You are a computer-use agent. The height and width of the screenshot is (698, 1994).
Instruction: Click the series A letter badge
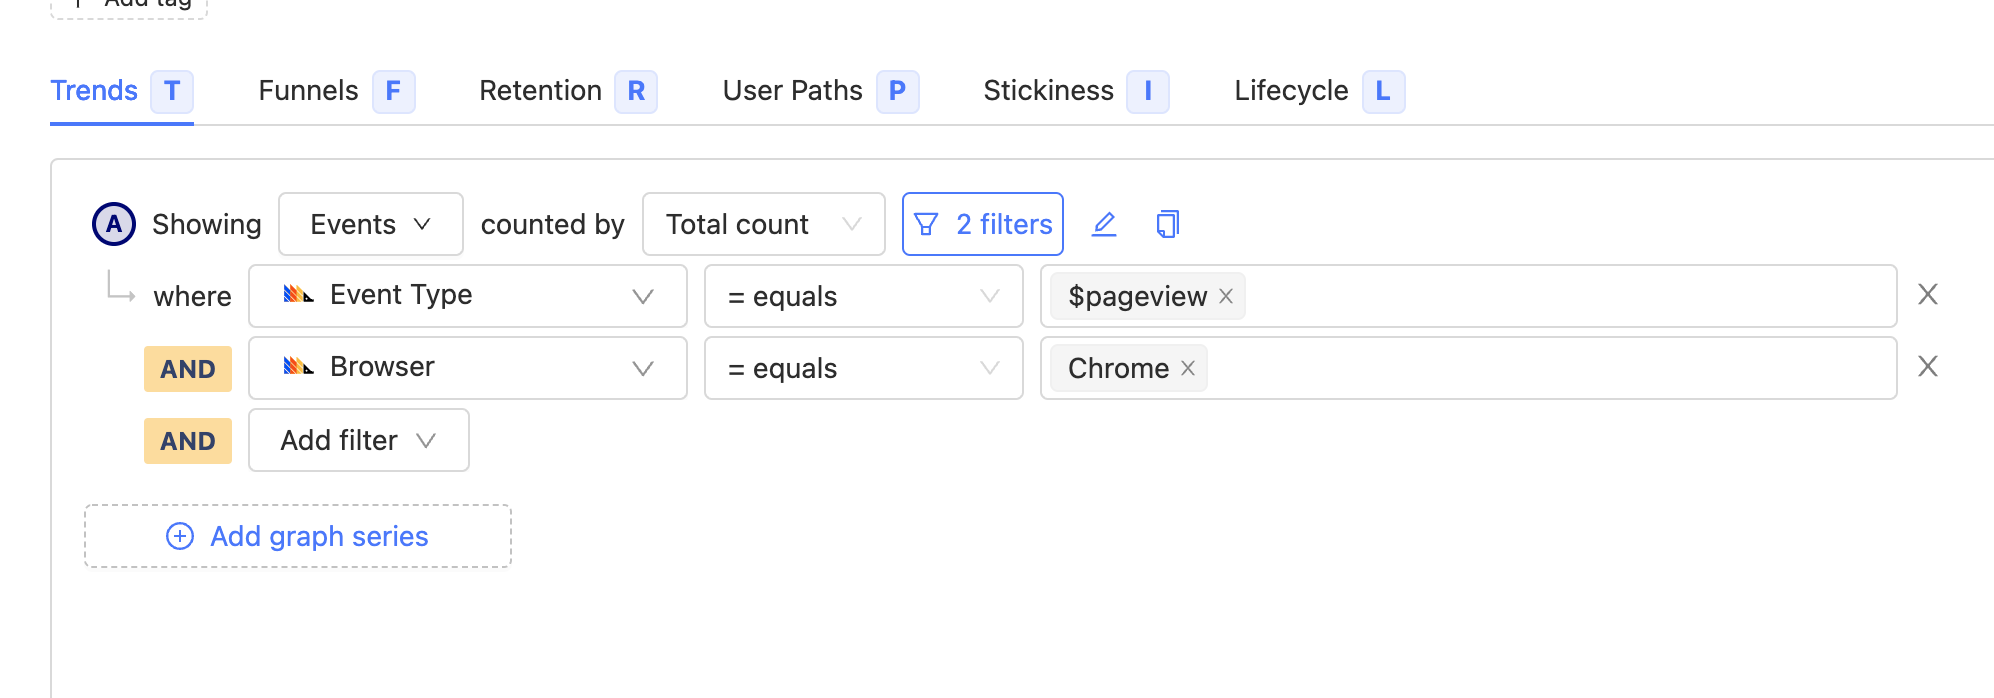(x=114, y=224)
